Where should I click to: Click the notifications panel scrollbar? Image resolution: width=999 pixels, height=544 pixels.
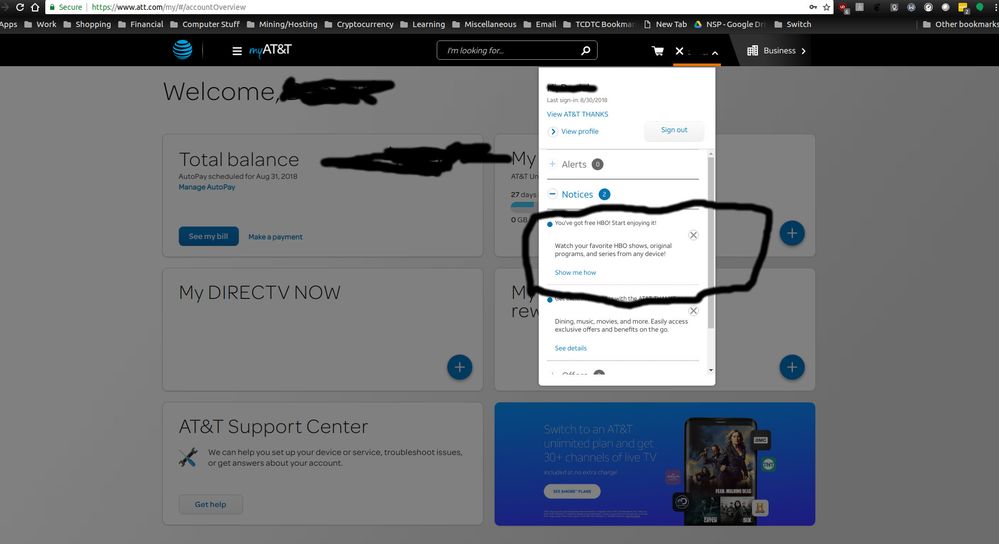(x=711, y=242)
